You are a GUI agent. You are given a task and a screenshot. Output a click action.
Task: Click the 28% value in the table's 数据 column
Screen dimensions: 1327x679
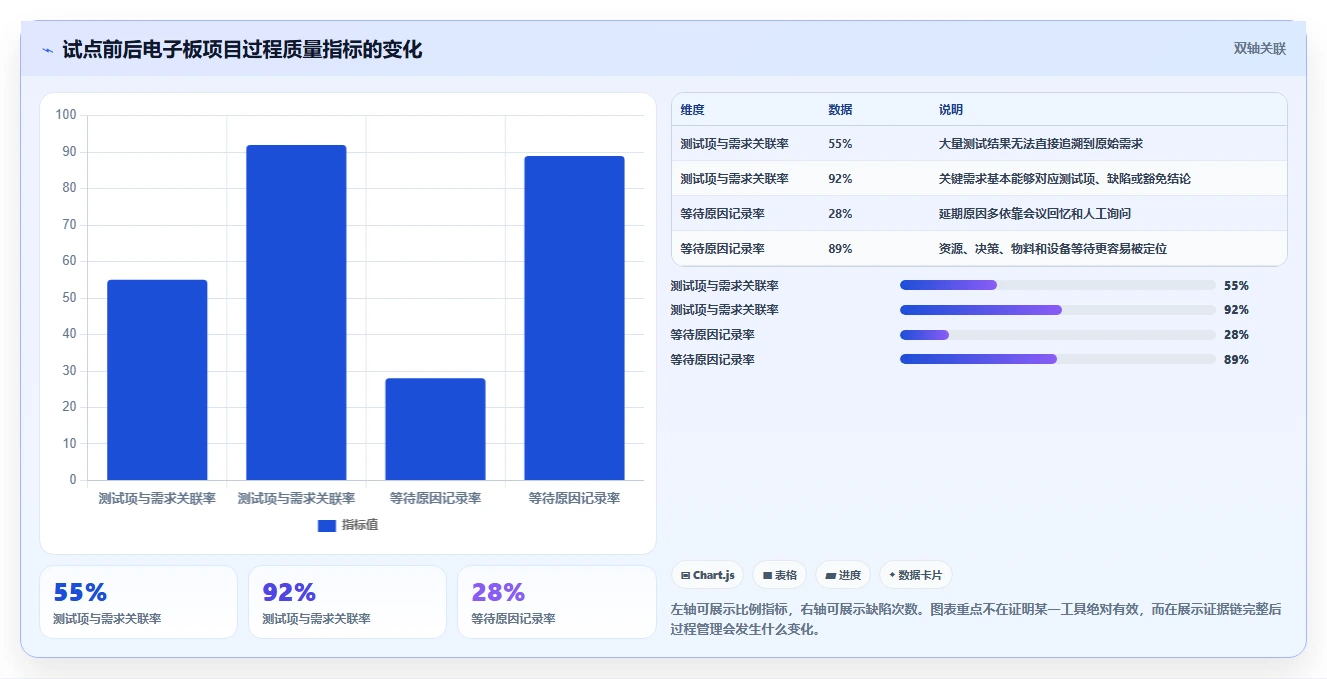tap(840, 214)
